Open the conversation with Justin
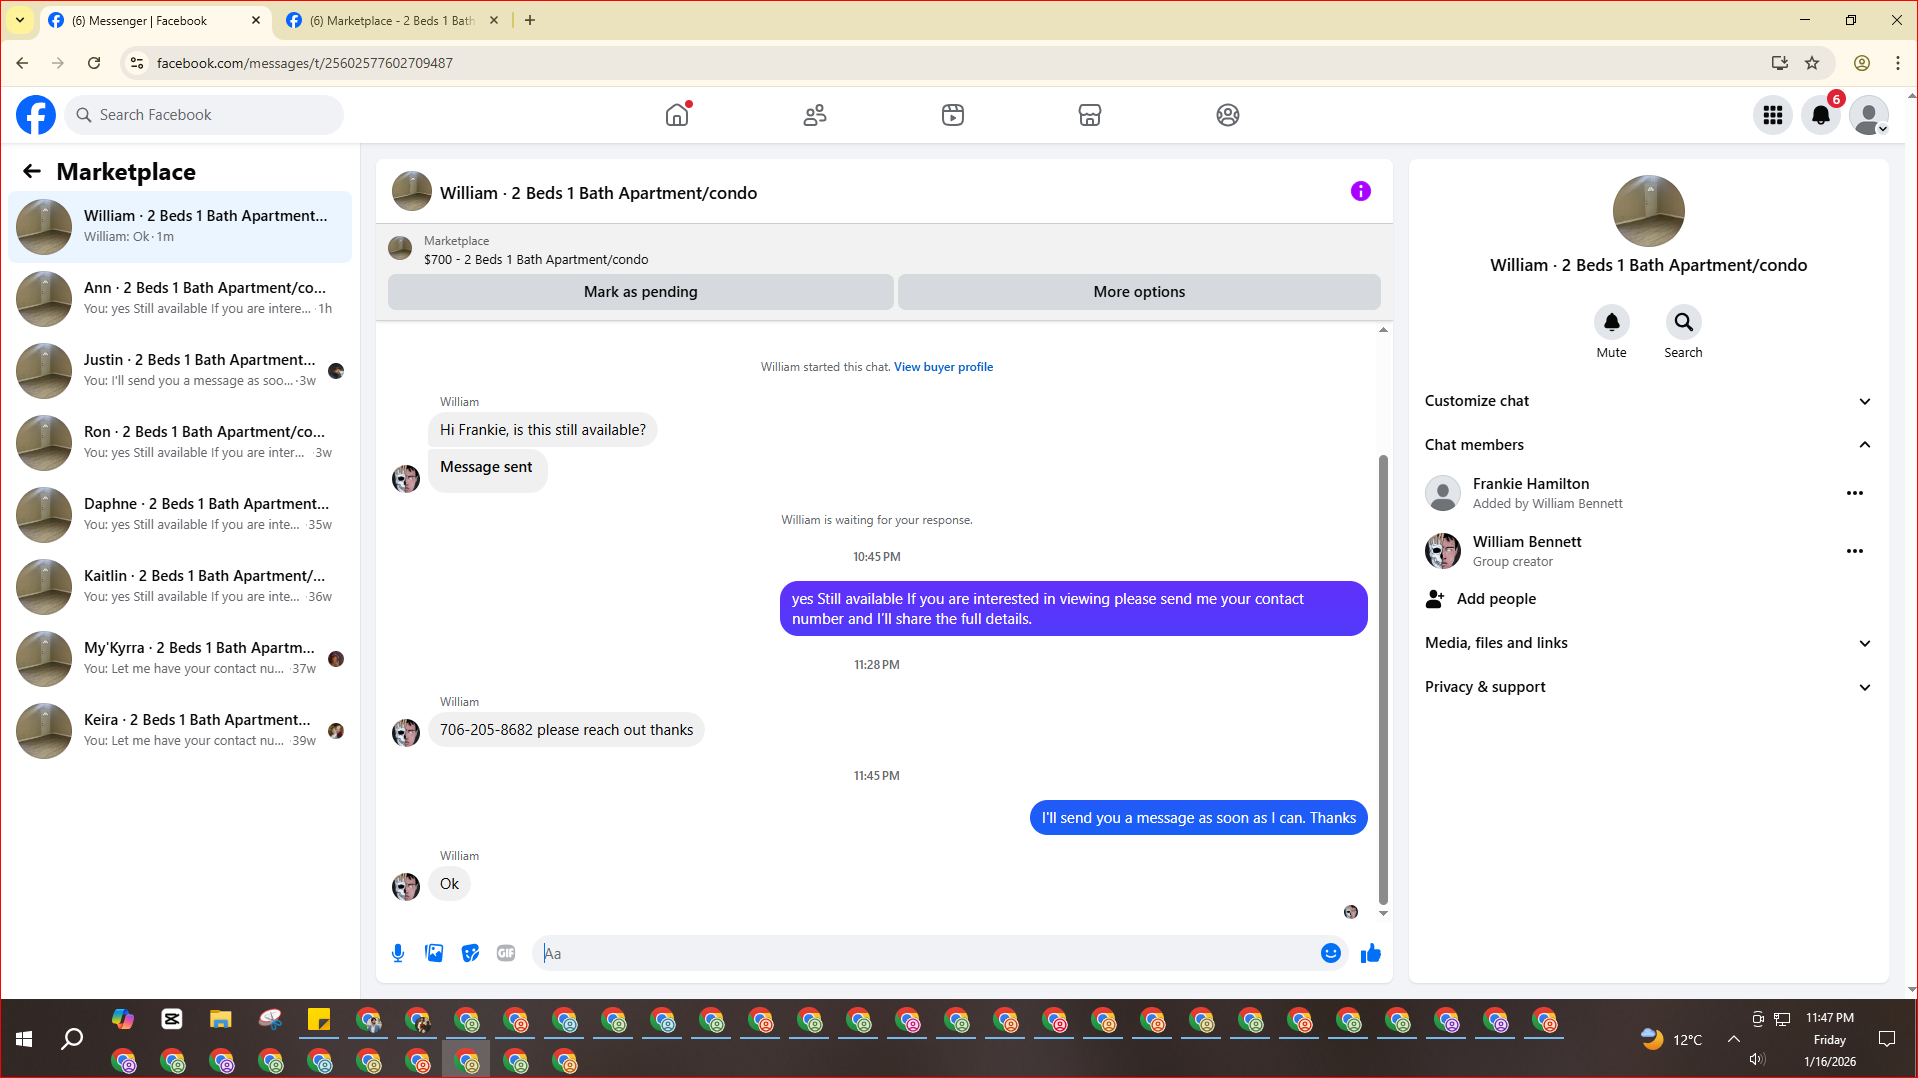Image resolution: width=1918 pixels, height=1078 pixels. pyautogui.click(x=180, y=370)
